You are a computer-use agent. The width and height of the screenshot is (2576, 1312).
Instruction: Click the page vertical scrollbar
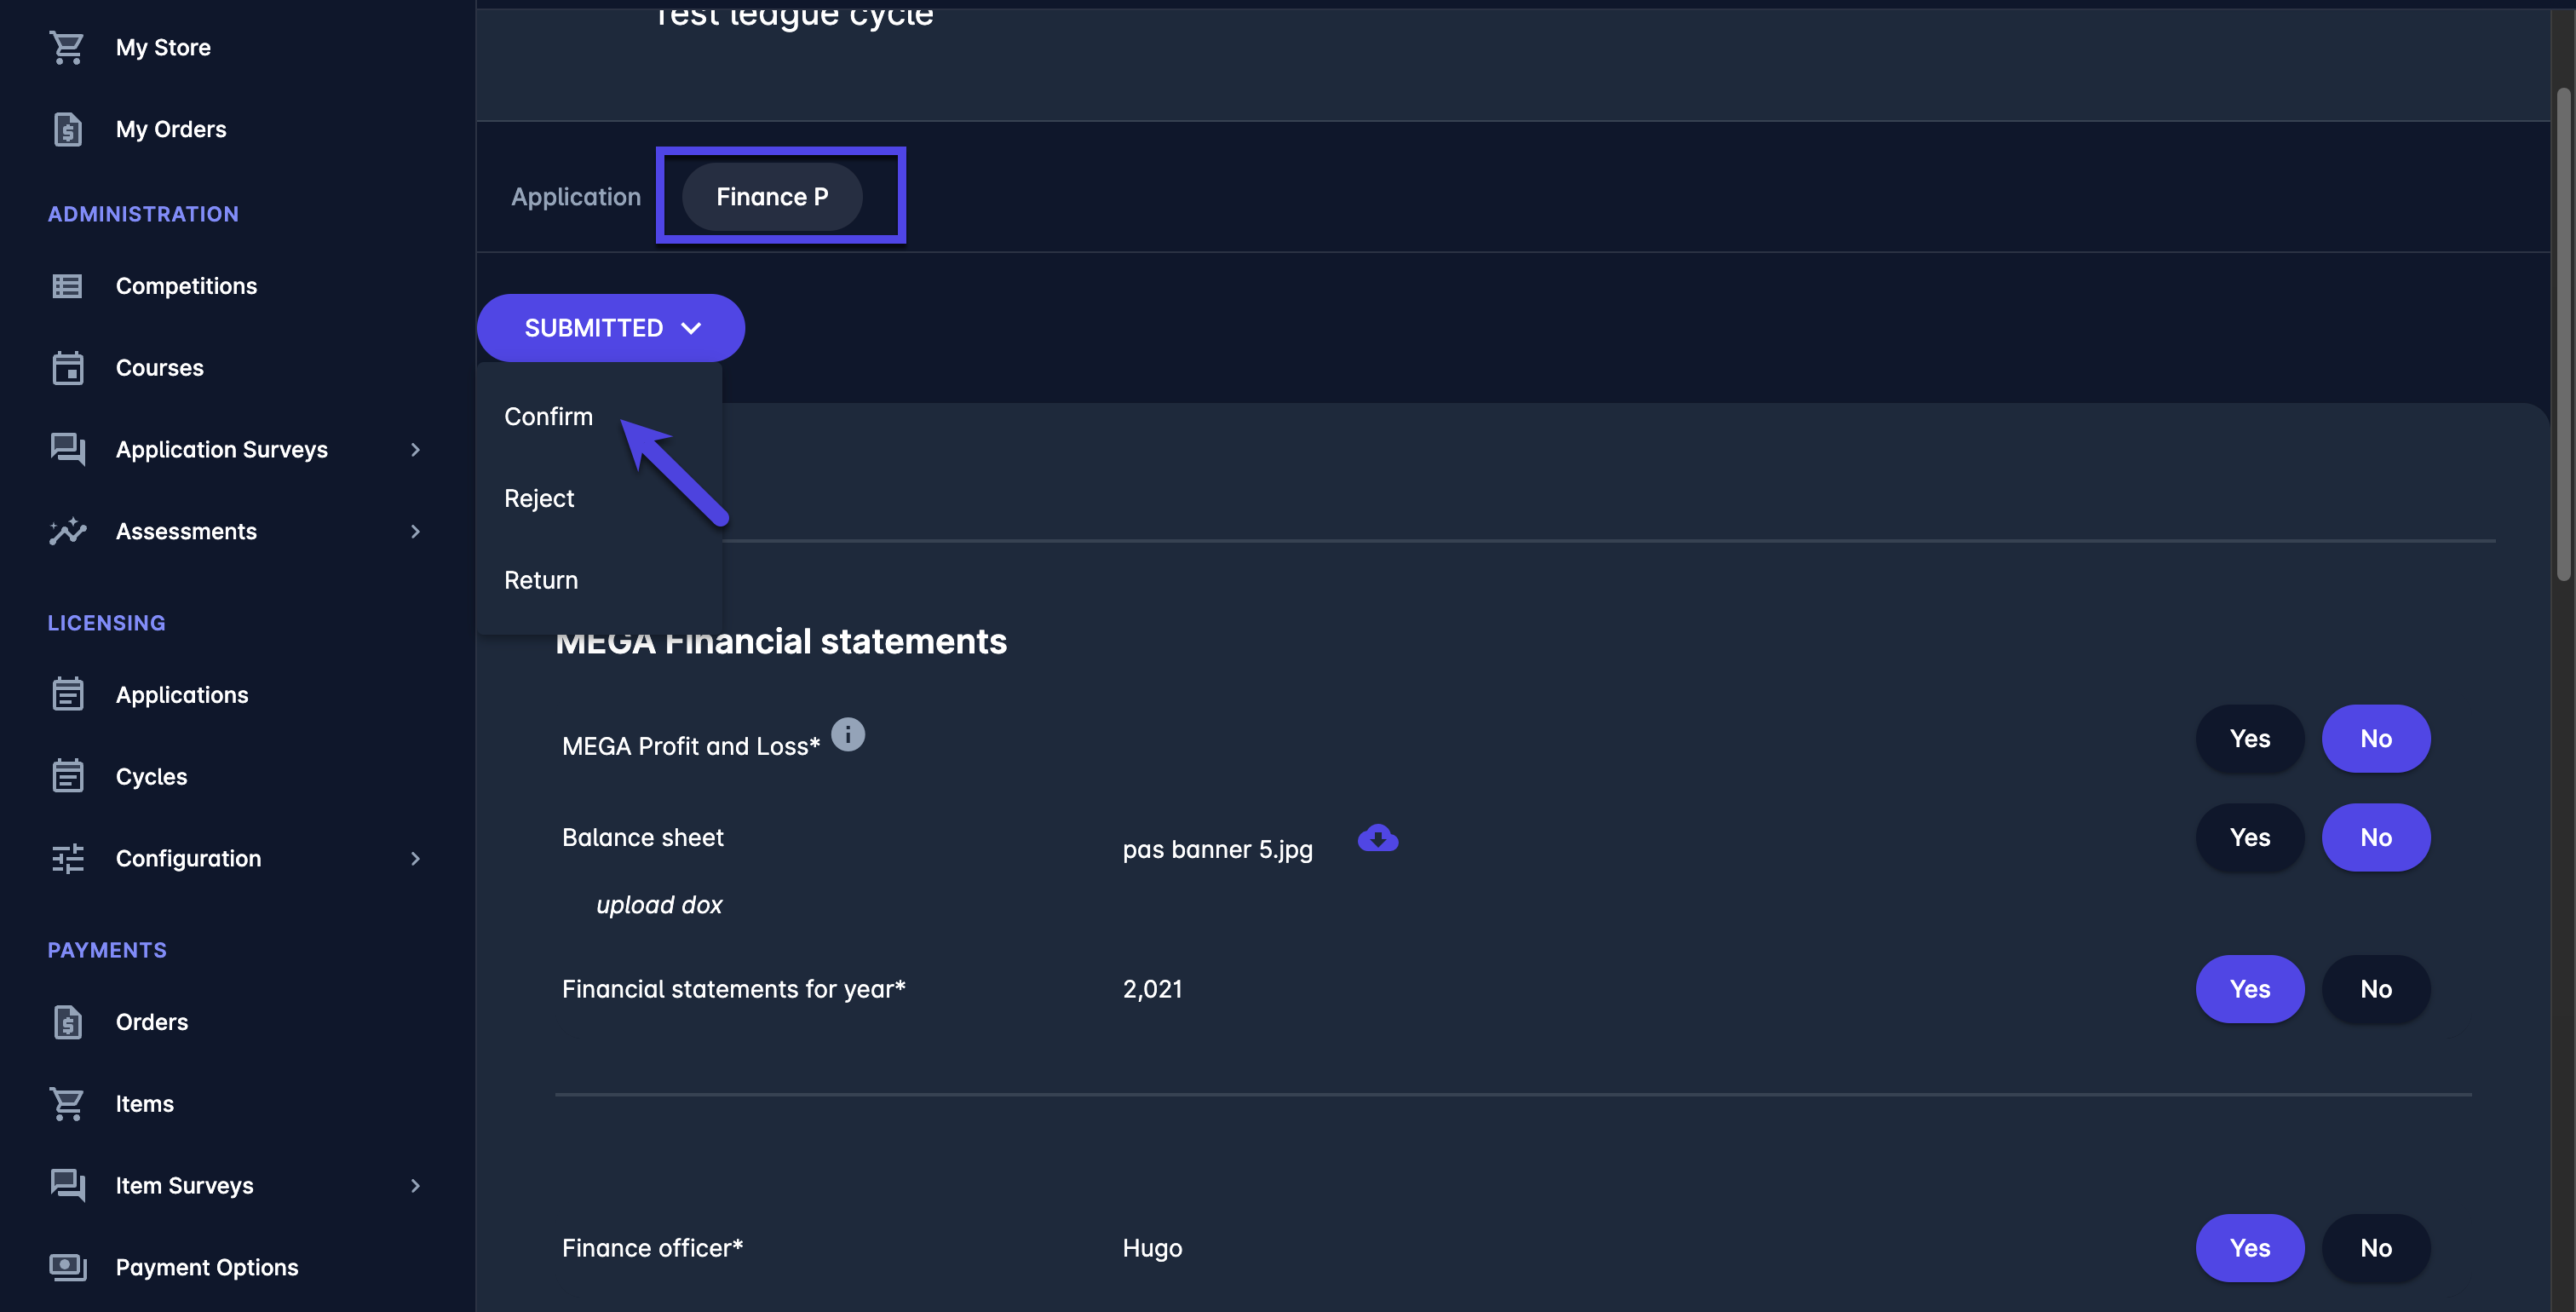[x=2562, y=335]
